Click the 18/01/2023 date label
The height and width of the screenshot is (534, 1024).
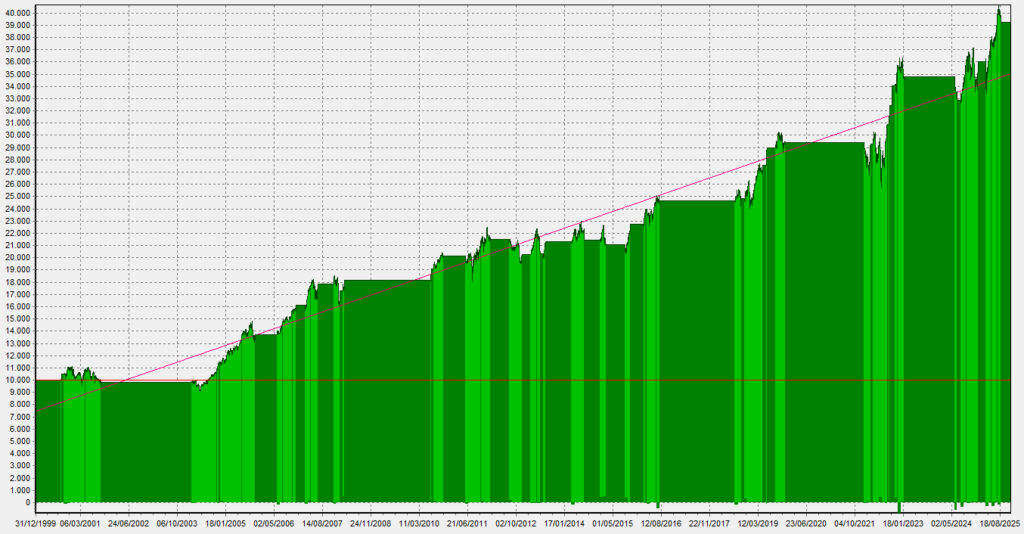coord(903,522)
